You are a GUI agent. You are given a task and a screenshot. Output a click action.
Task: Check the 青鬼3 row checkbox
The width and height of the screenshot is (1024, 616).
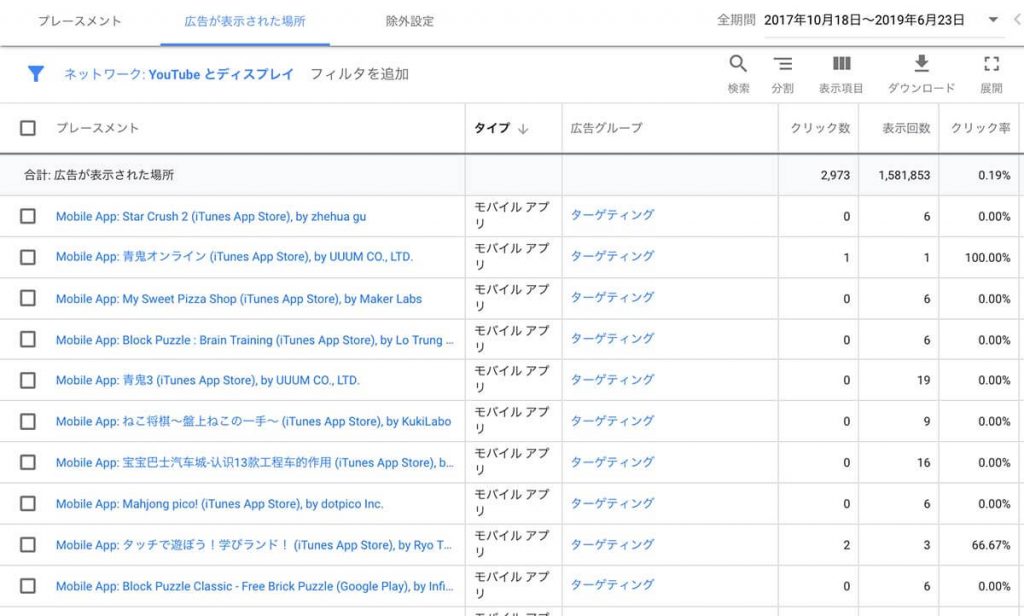[27, 380]
